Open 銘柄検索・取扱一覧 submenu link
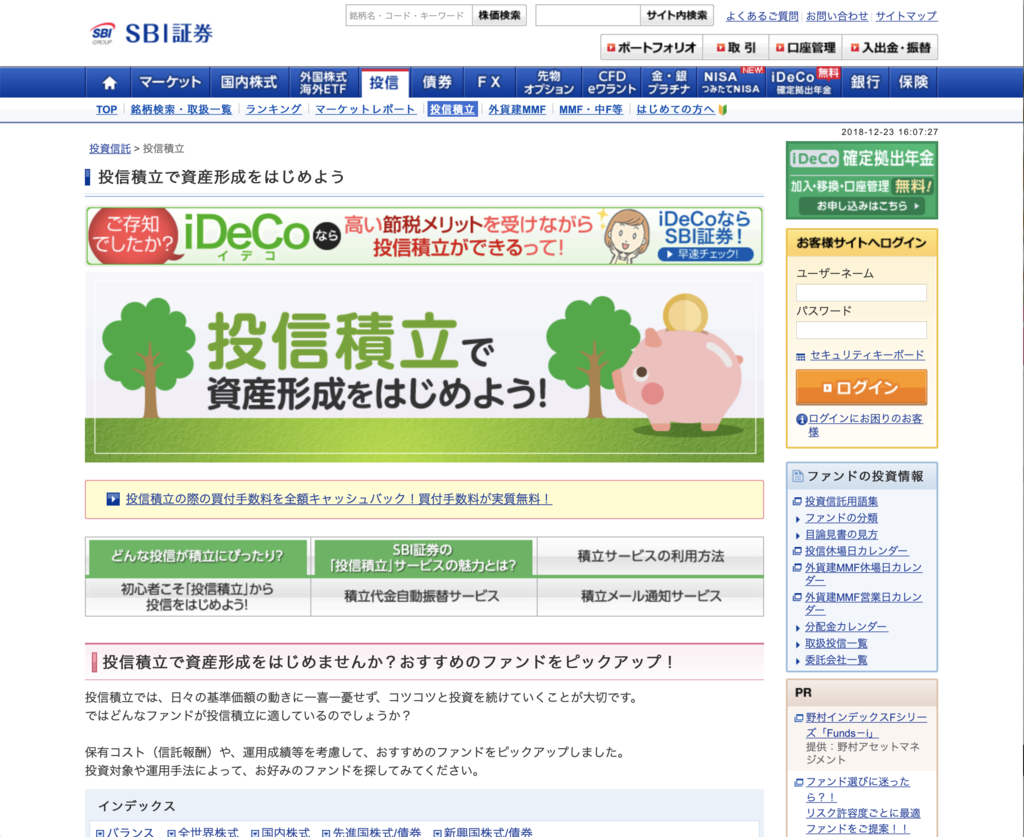Viewport: 1024px width, 837px height. click(x=181, y=110)
